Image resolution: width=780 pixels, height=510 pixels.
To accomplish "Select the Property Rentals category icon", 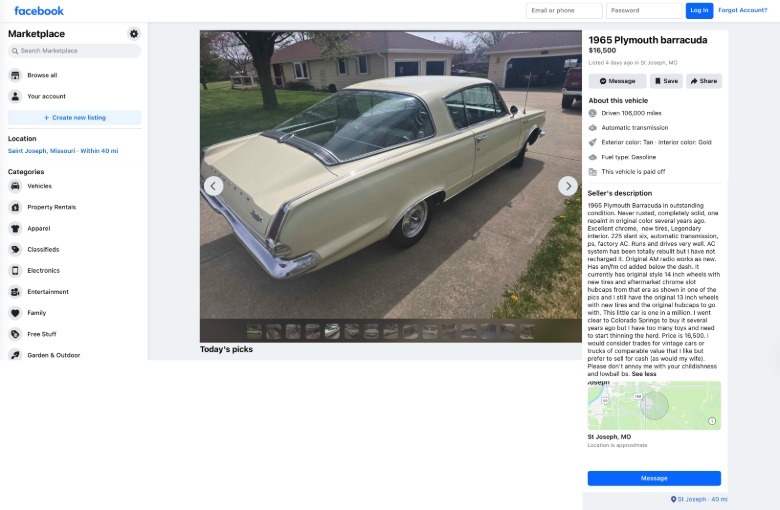I will 15,207.
